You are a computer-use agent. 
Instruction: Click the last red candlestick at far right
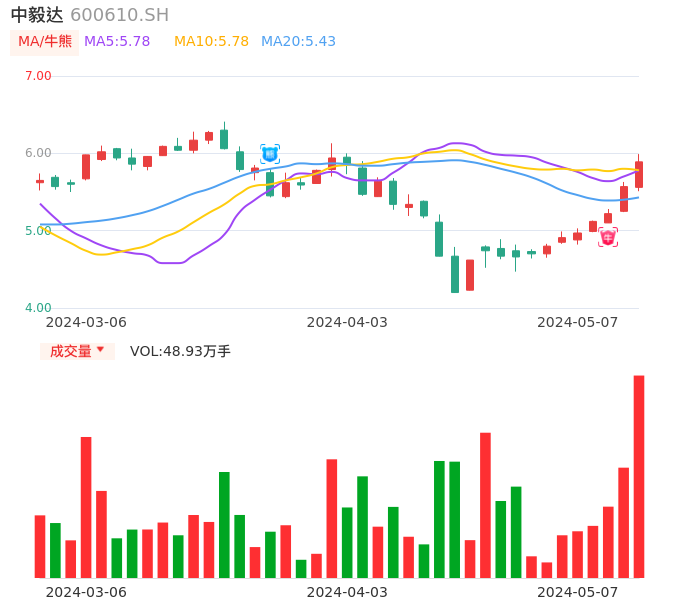tap(639, 174)
